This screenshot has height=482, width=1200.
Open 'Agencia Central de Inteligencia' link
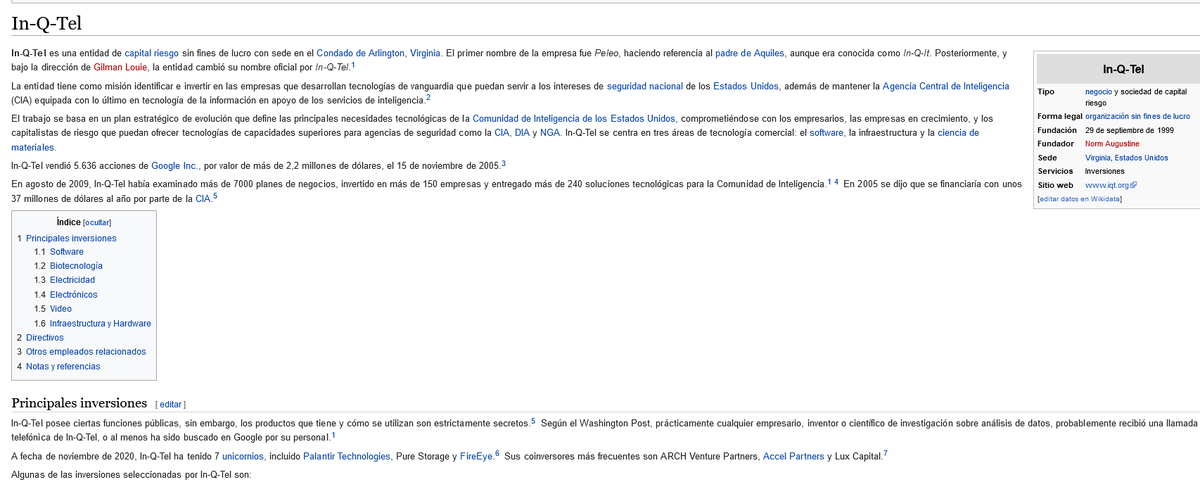pos(946,86)
